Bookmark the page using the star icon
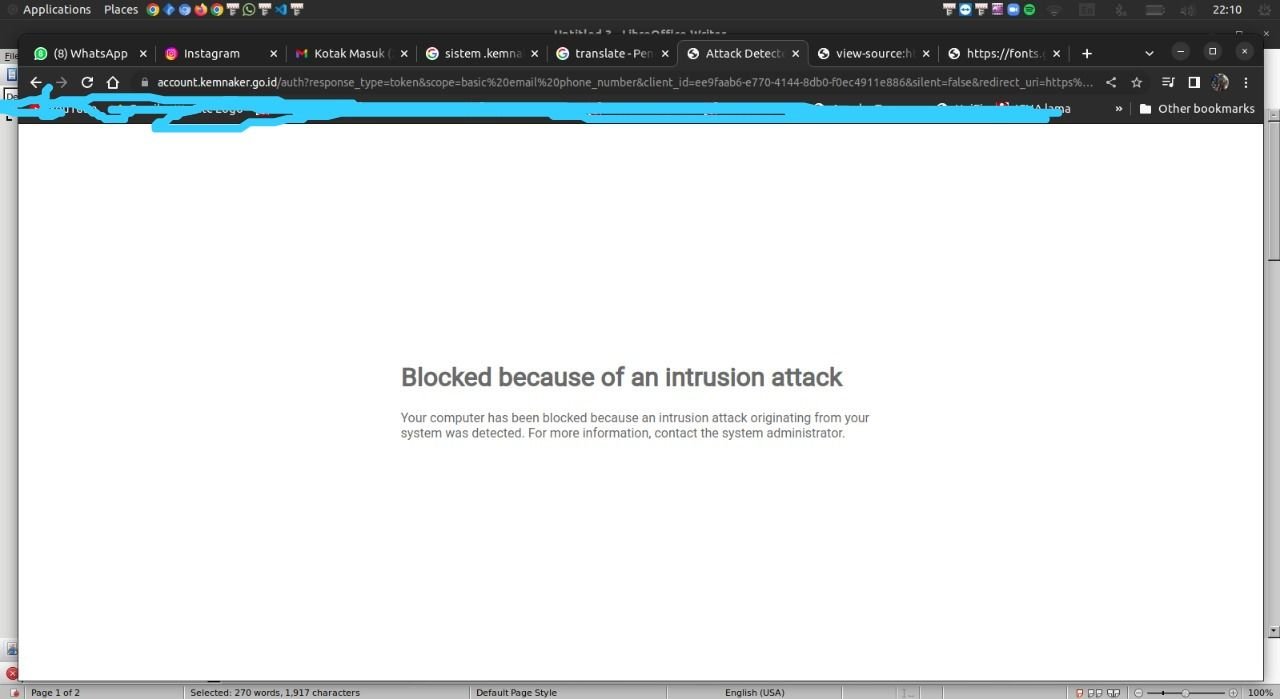Viewport: 1280px width, 699px height. point(1136,82)
